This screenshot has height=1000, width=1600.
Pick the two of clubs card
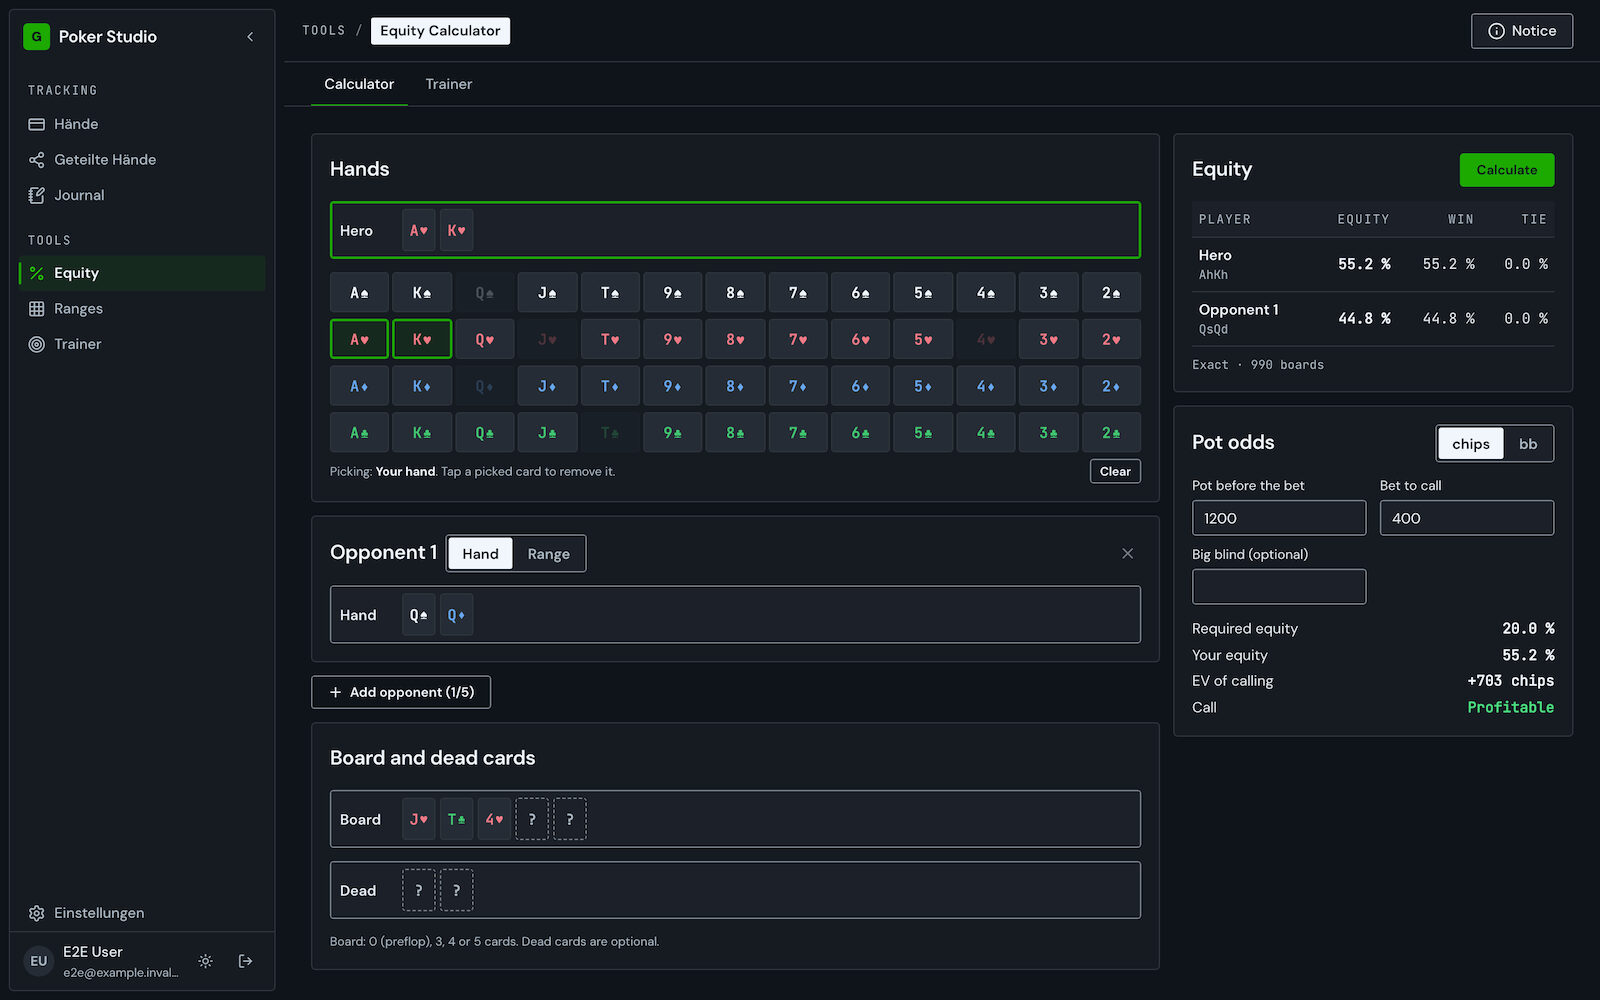coord(1111,433)
